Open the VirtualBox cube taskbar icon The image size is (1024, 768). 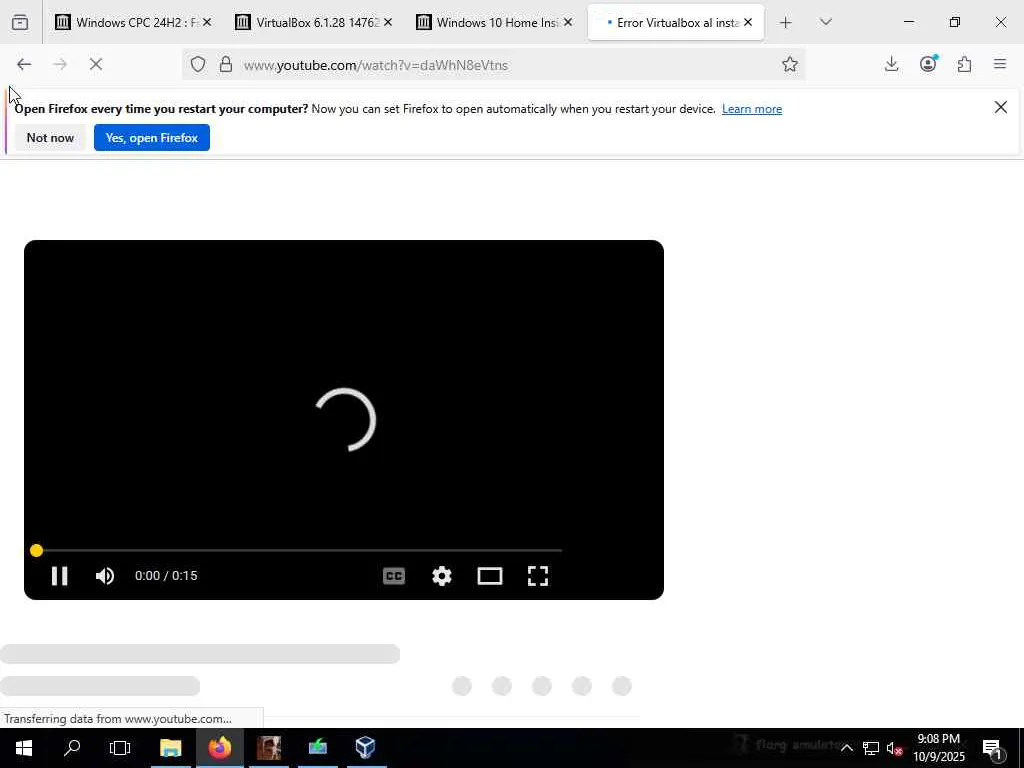366,747
